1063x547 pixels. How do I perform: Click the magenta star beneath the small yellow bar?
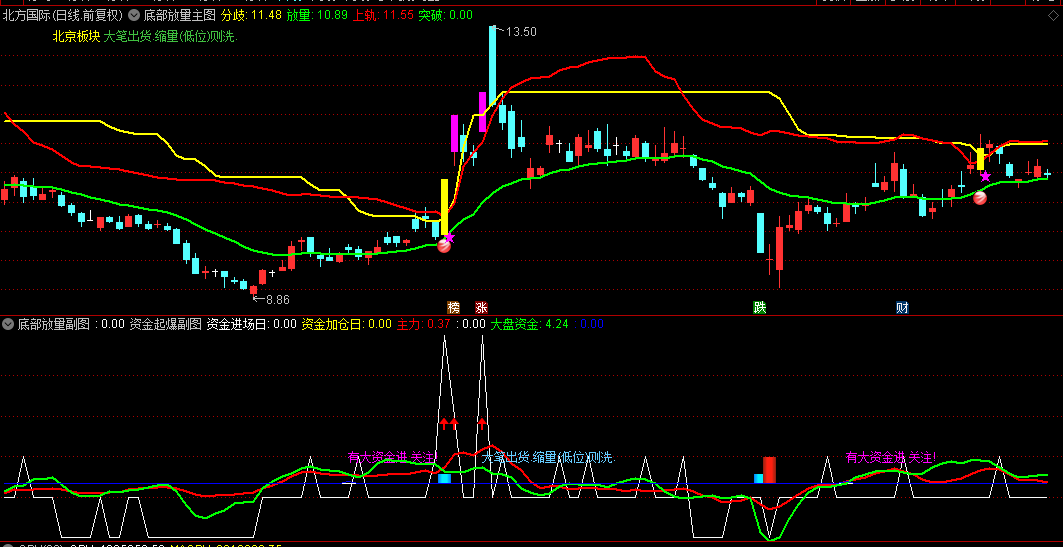[x=985, y=177]
